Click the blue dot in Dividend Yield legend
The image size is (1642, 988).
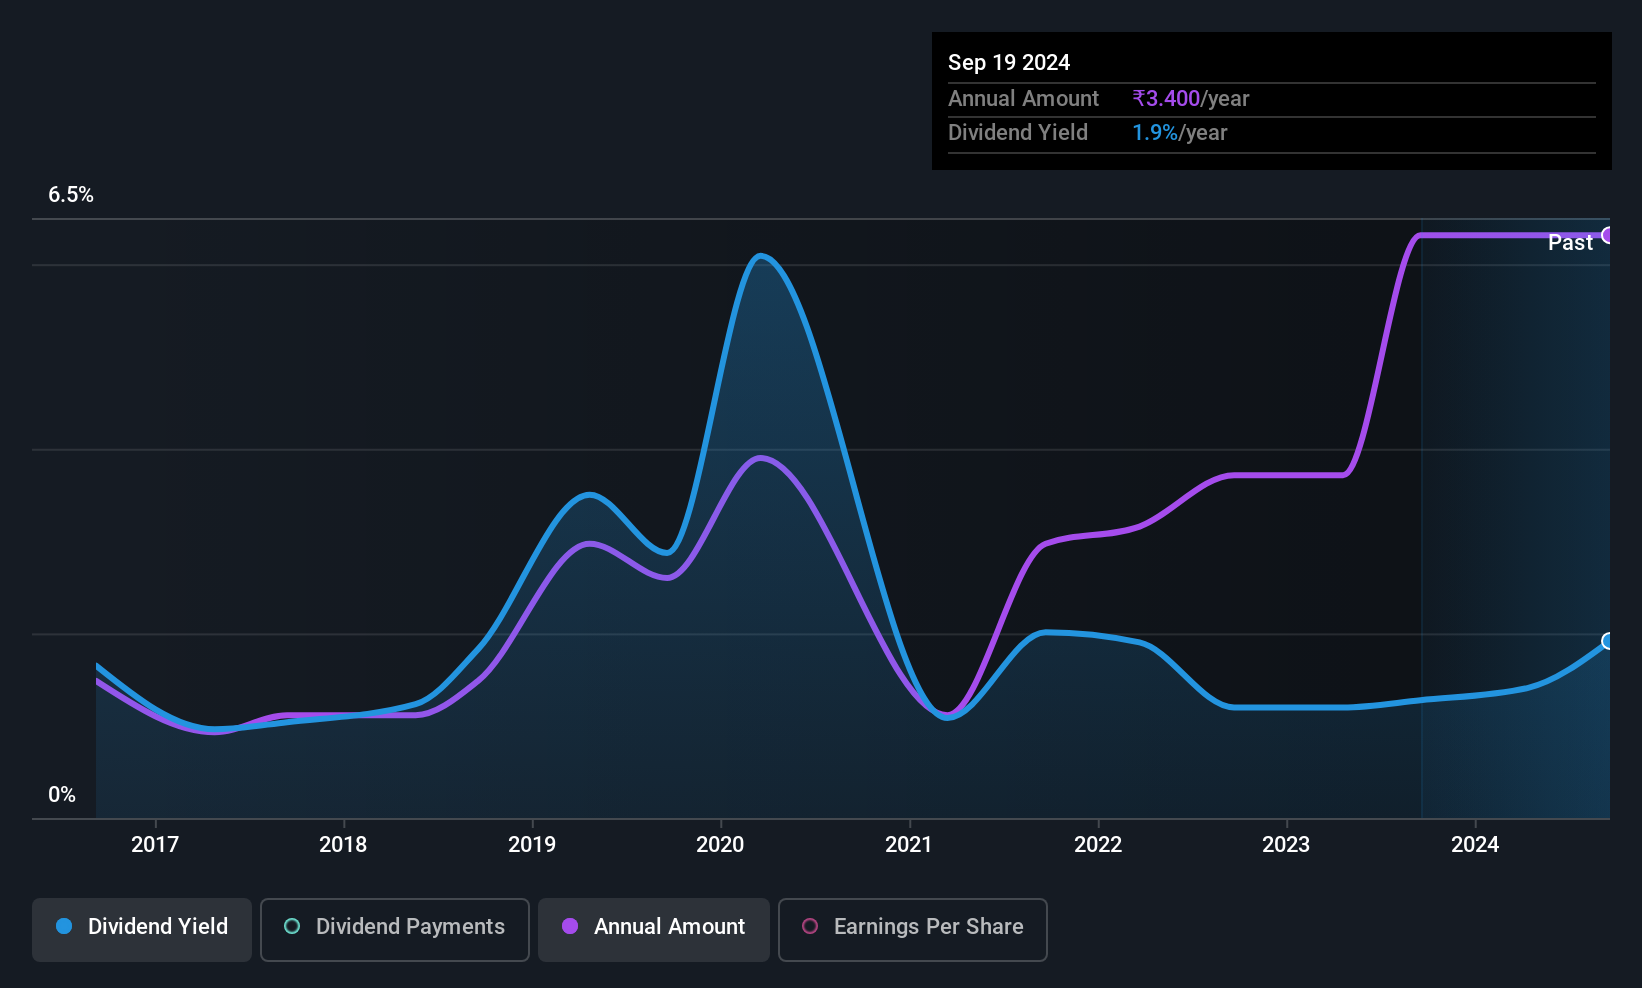point(64,927)
